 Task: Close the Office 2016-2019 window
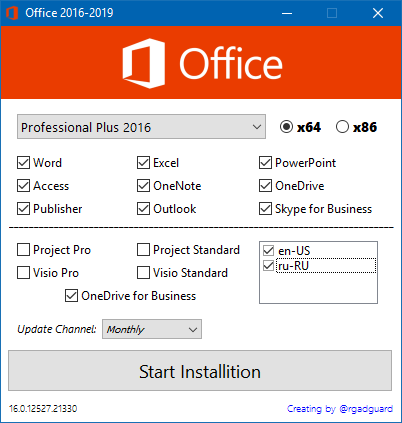tap(378, 13)
